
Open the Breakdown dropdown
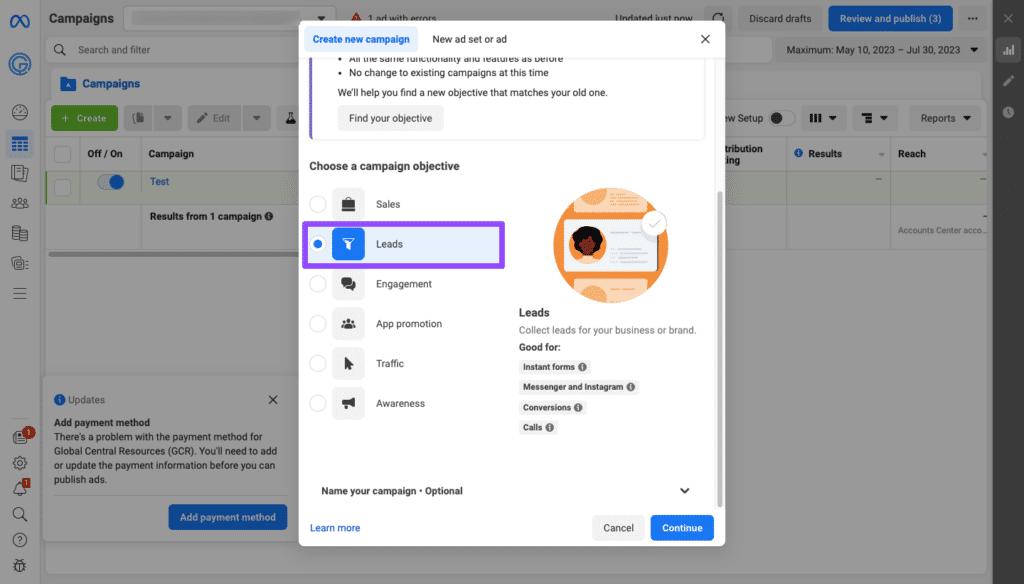click(x=874, y=118)
